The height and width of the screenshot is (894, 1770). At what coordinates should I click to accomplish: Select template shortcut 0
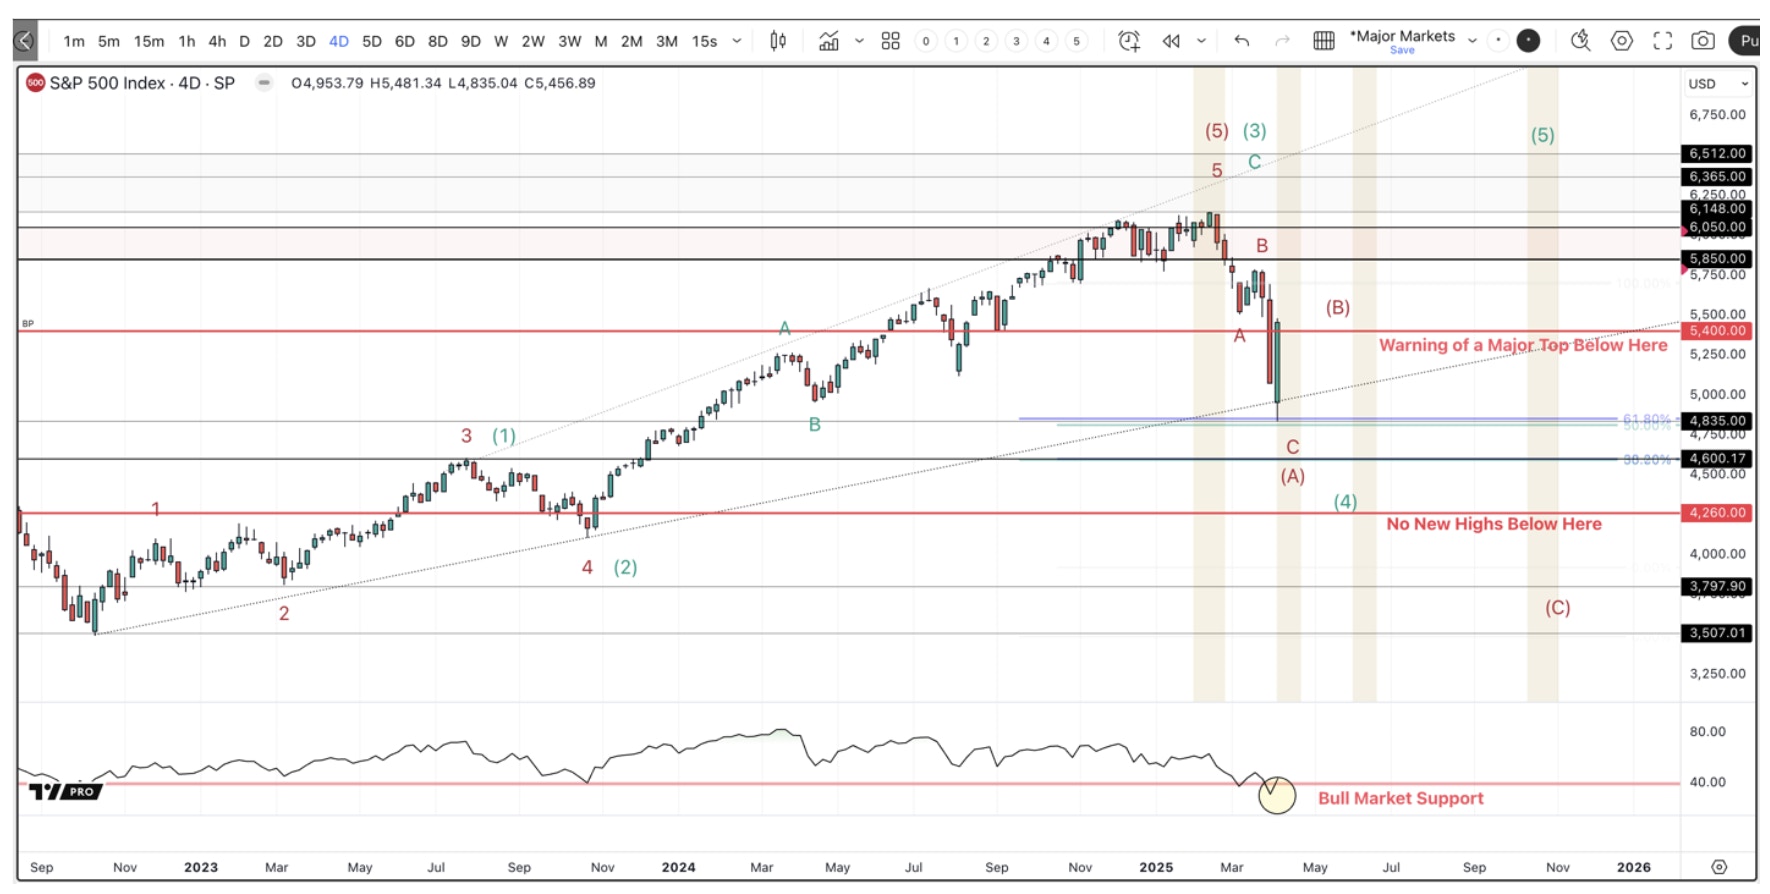(x=926, y=41)
